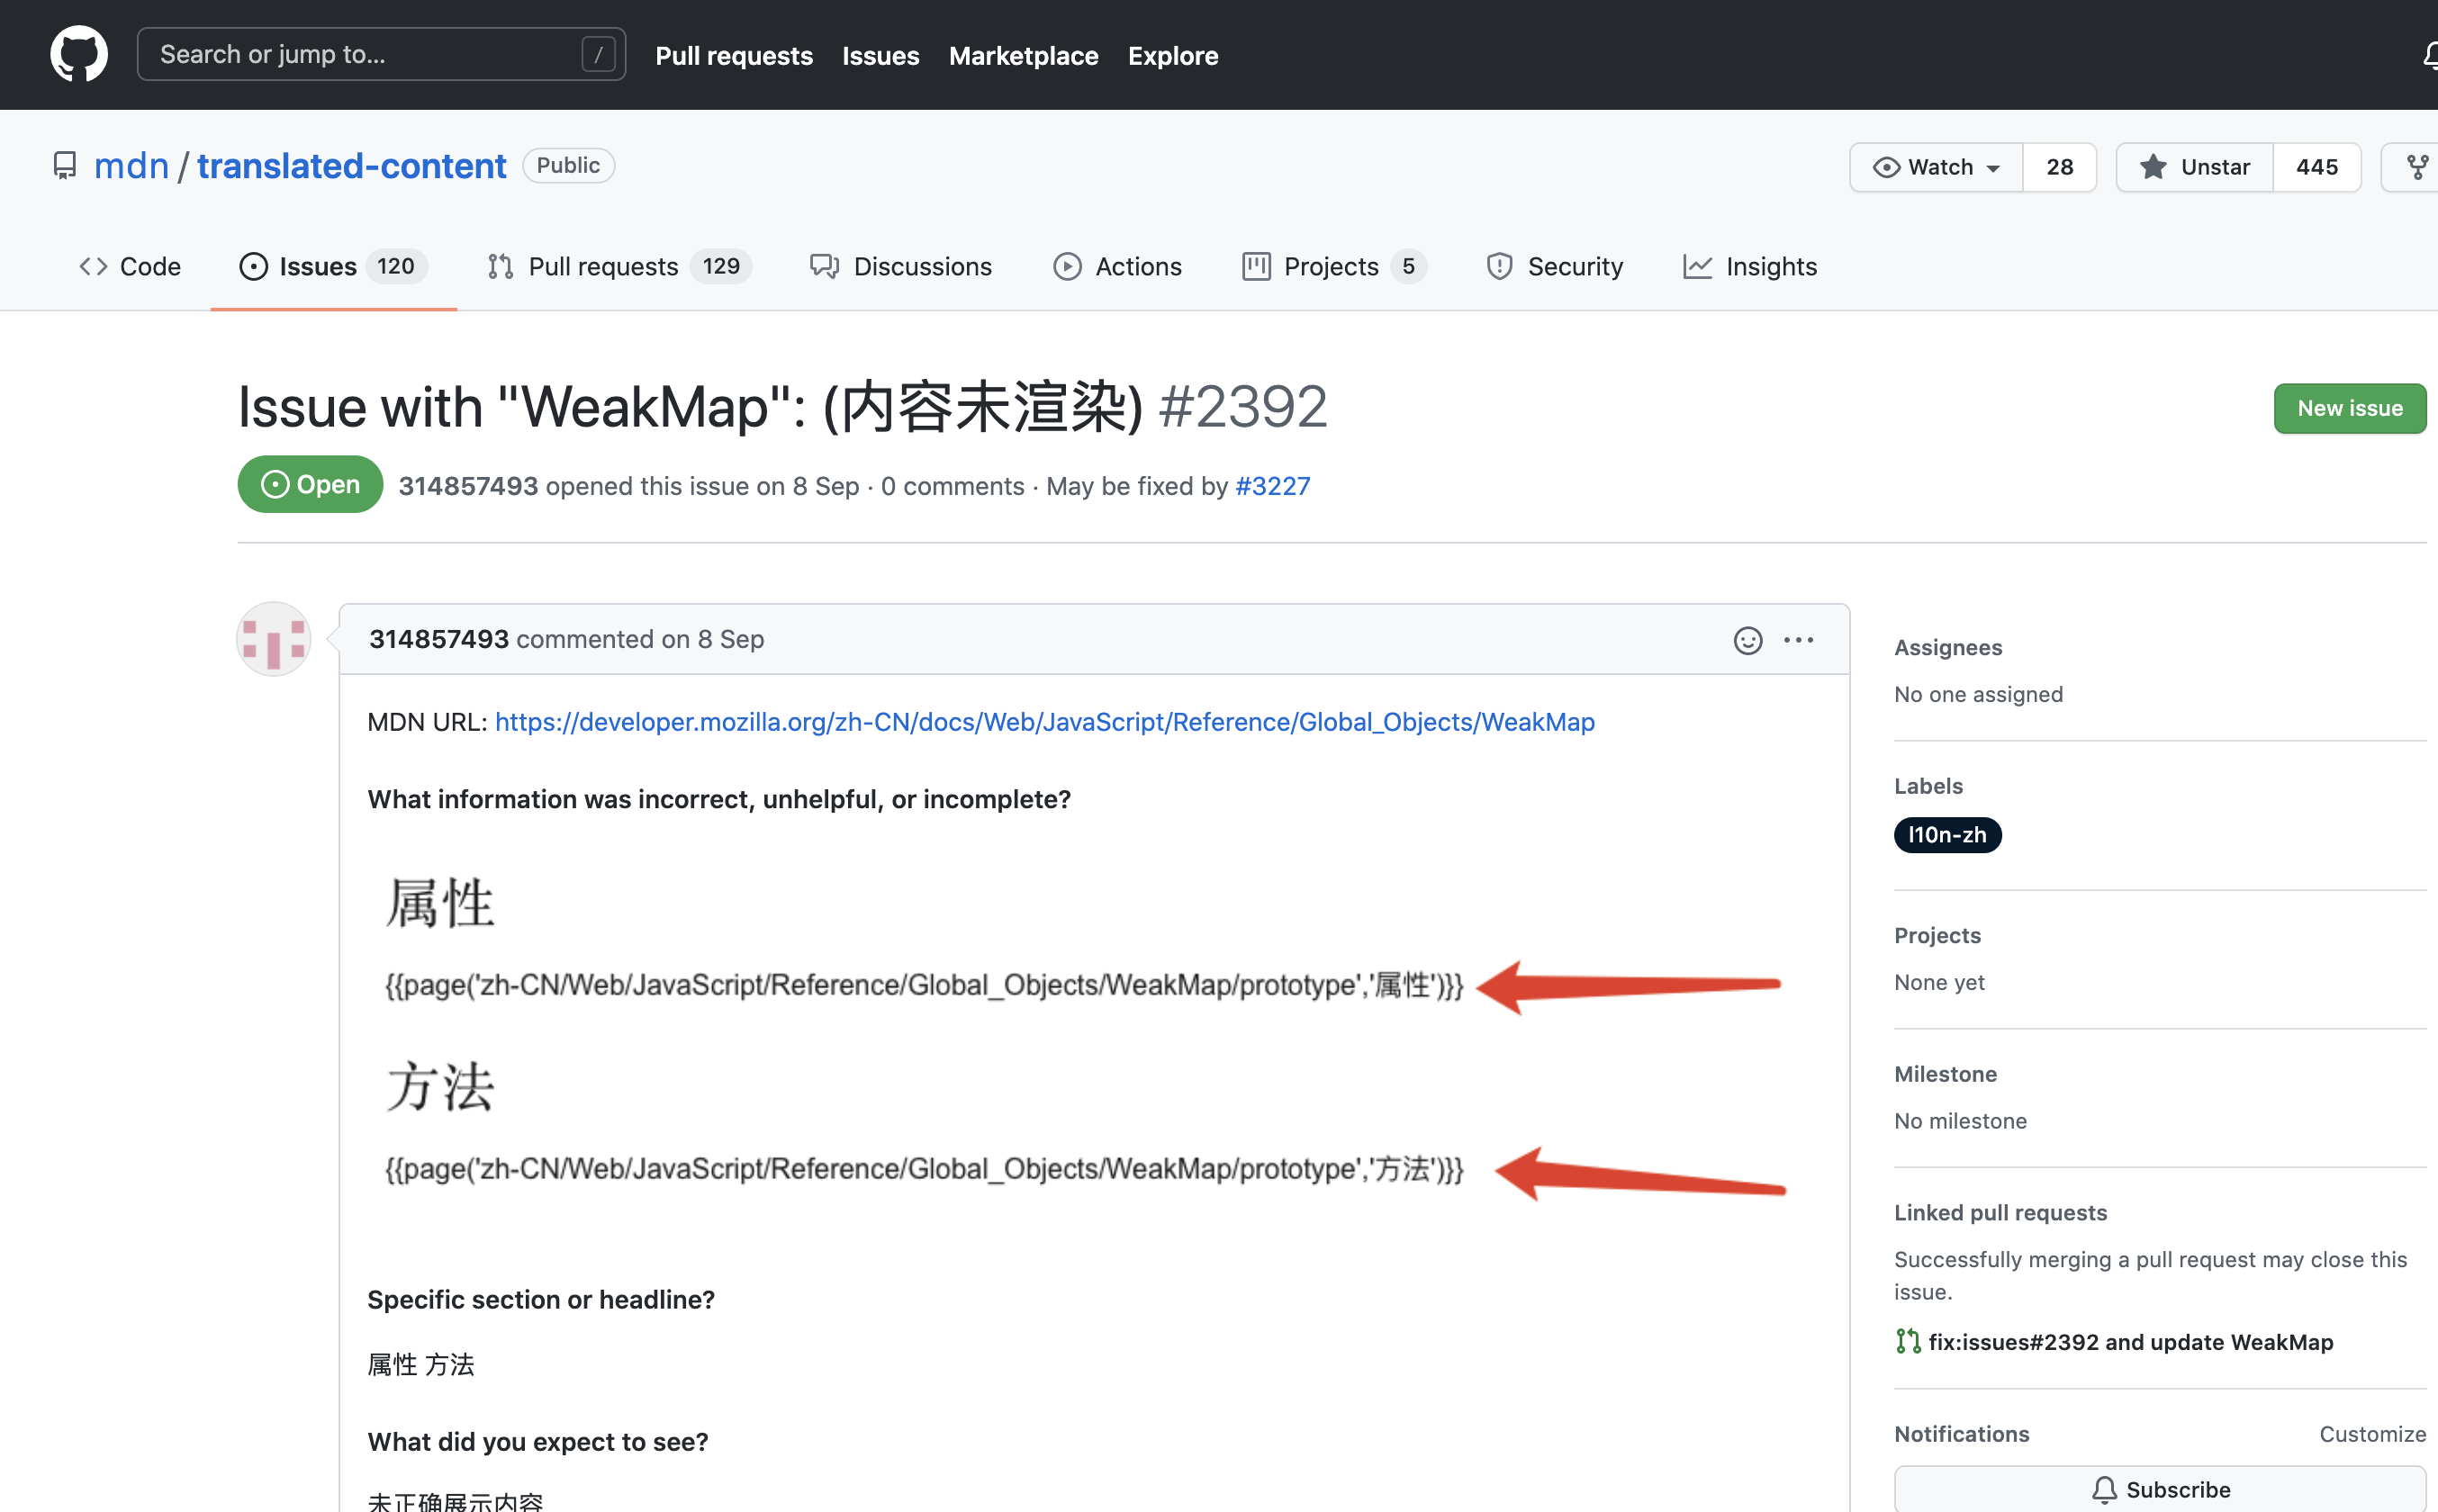Focus the Search or jump to field

point(380,54)
